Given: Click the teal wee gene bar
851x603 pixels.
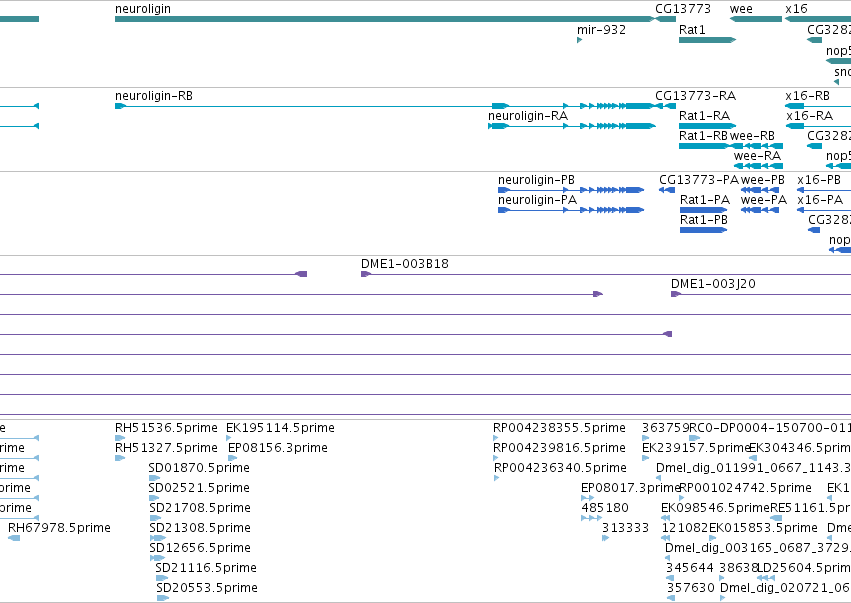Looking at the screenshot, I should tap(755, 19).
